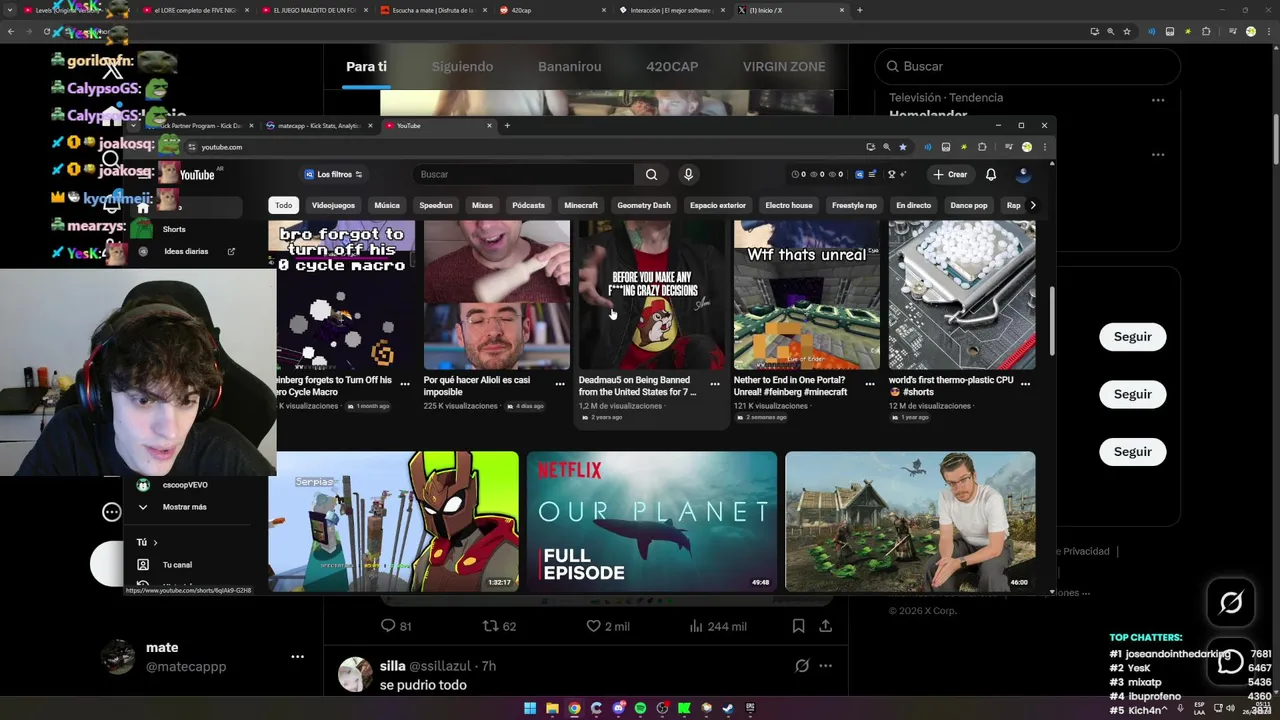Click the Homelander trending topic
This screenshot has width=1280, height=720.
point(928,115)
